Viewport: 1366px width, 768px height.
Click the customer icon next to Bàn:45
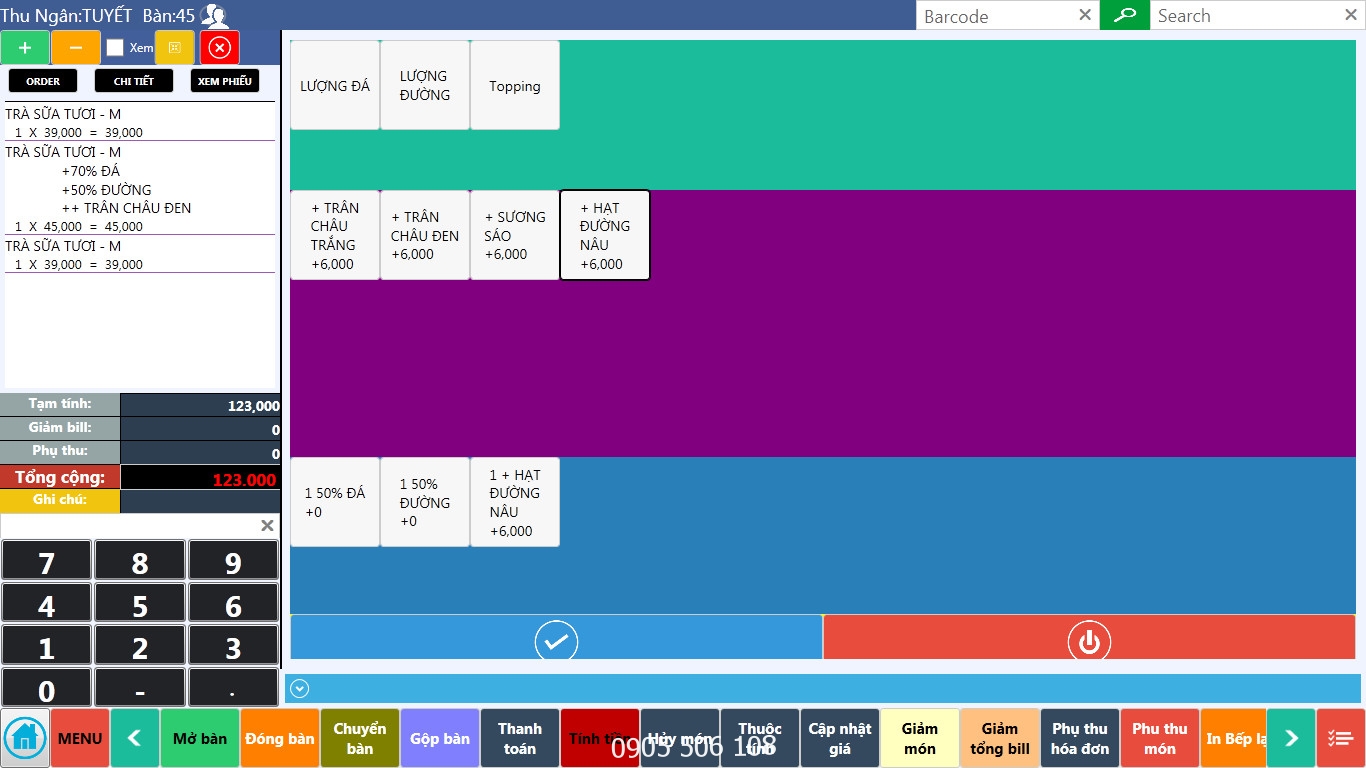[x=214, y=15]
